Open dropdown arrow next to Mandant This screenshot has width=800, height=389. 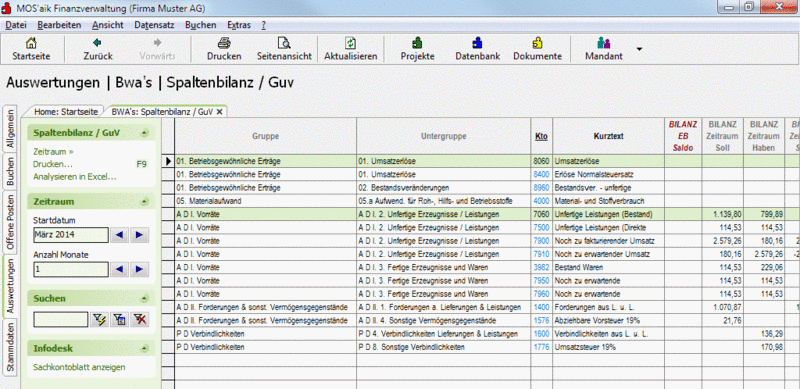[639, 49]
